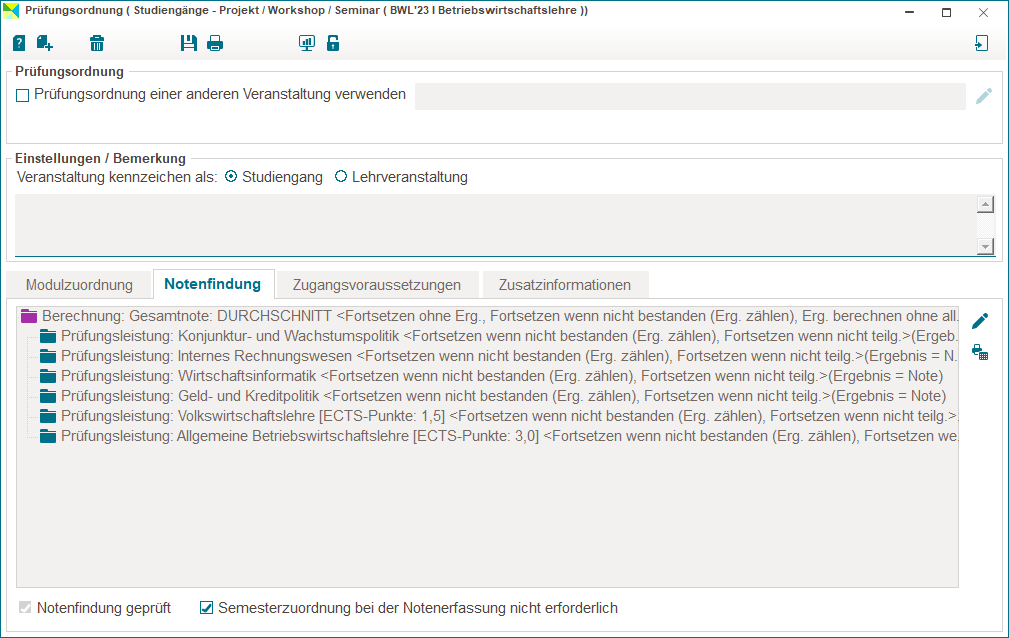This screenshot has width=1009, height=638.
Task: Click the trash delete icon
Action: tap(97, 43)
